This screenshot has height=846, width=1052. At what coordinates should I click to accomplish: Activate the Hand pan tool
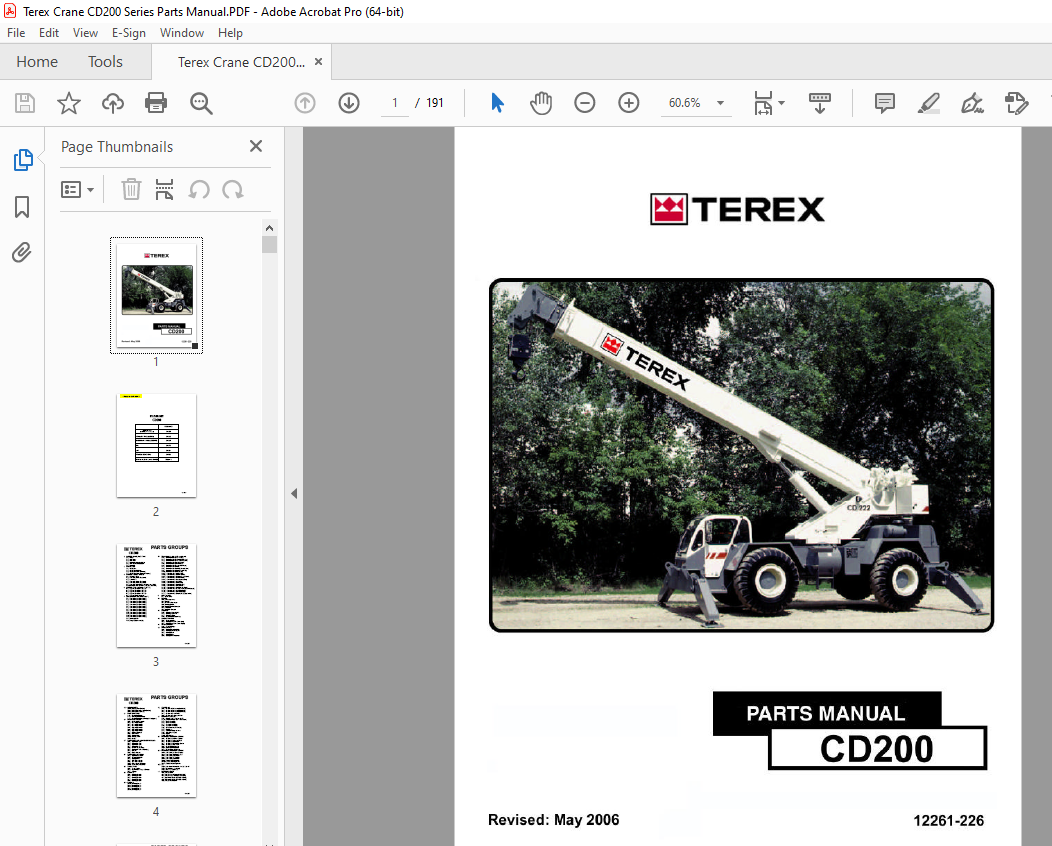pyautogui.click(x=541, y=103)
